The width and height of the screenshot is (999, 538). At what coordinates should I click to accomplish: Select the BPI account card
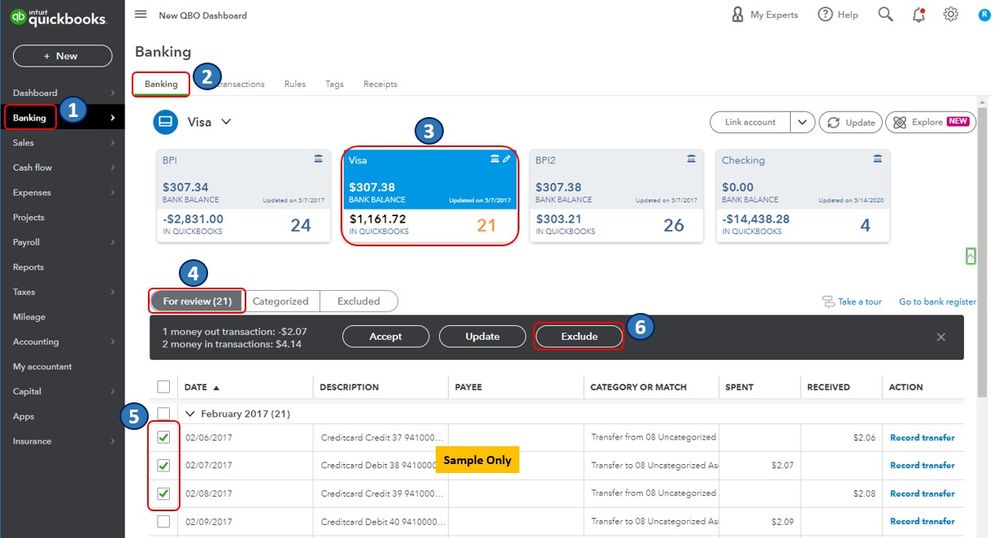pyautogui.click(x=243, y=196)
